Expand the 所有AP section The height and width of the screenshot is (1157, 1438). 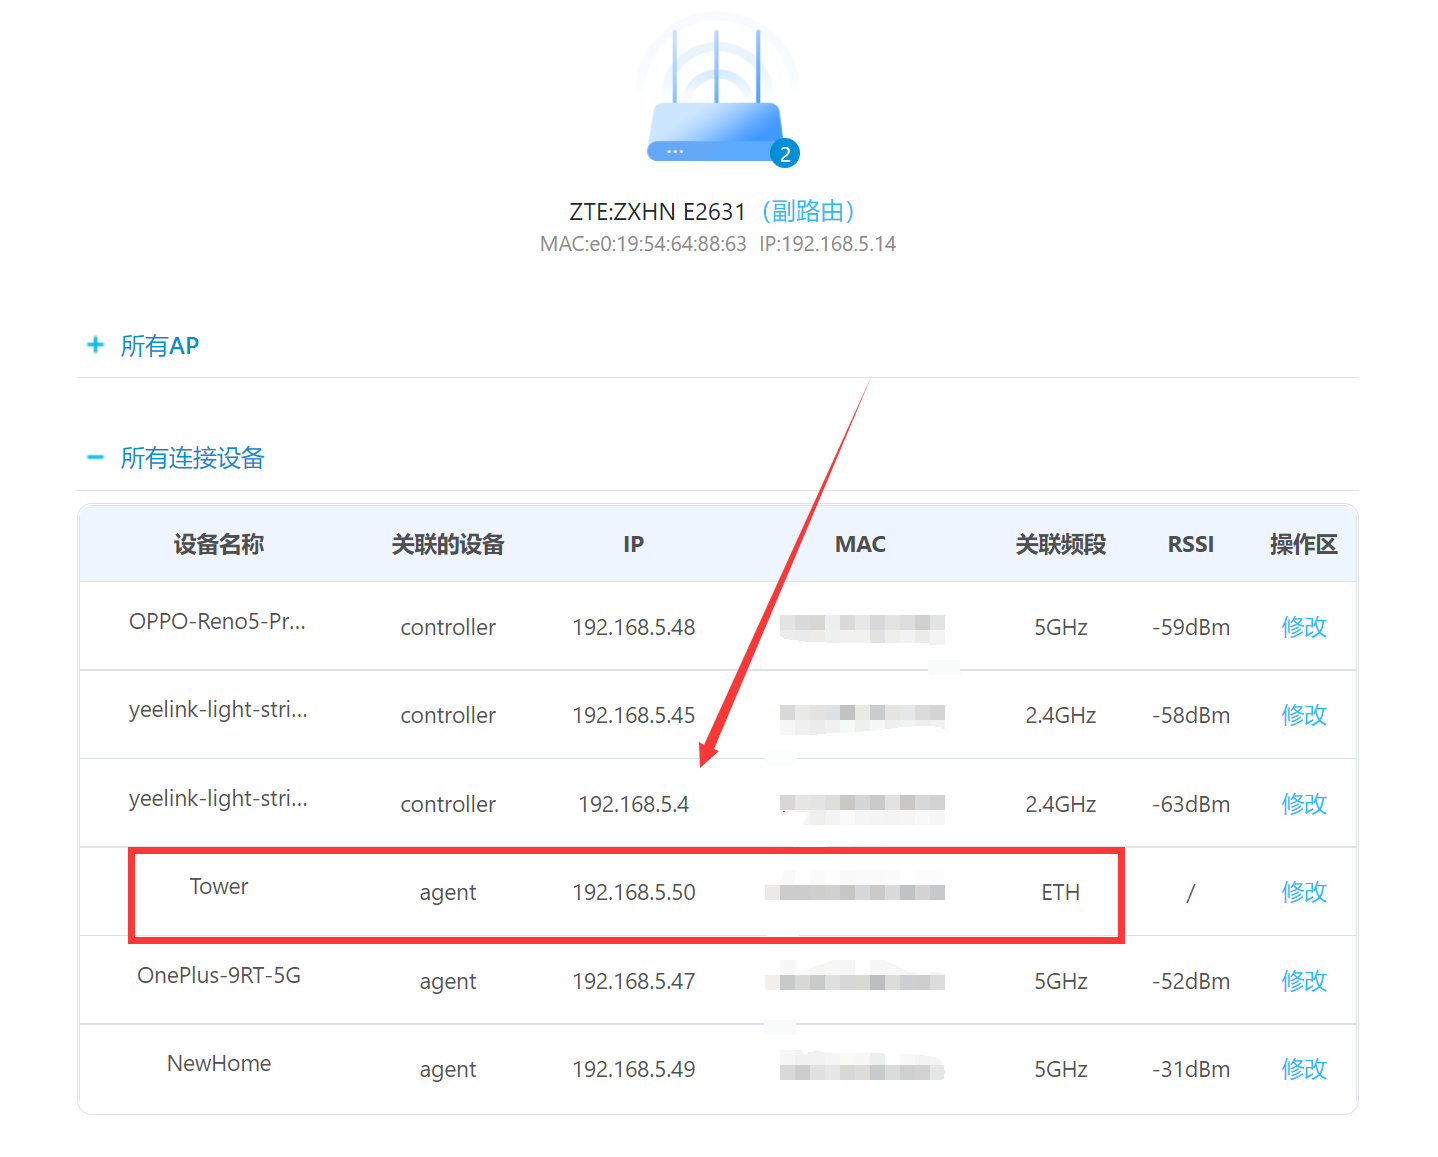click(x=159, y=345)
